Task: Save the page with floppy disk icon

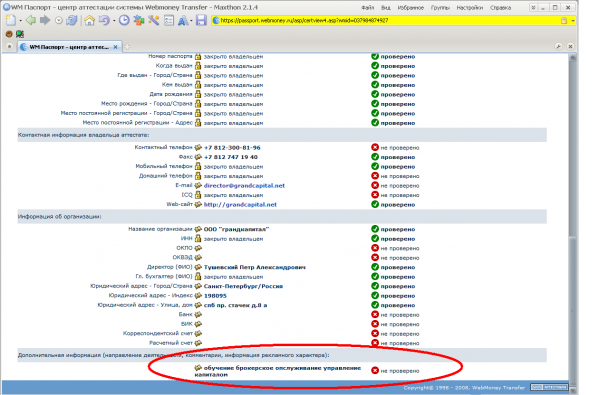Action: pos(201,20)
